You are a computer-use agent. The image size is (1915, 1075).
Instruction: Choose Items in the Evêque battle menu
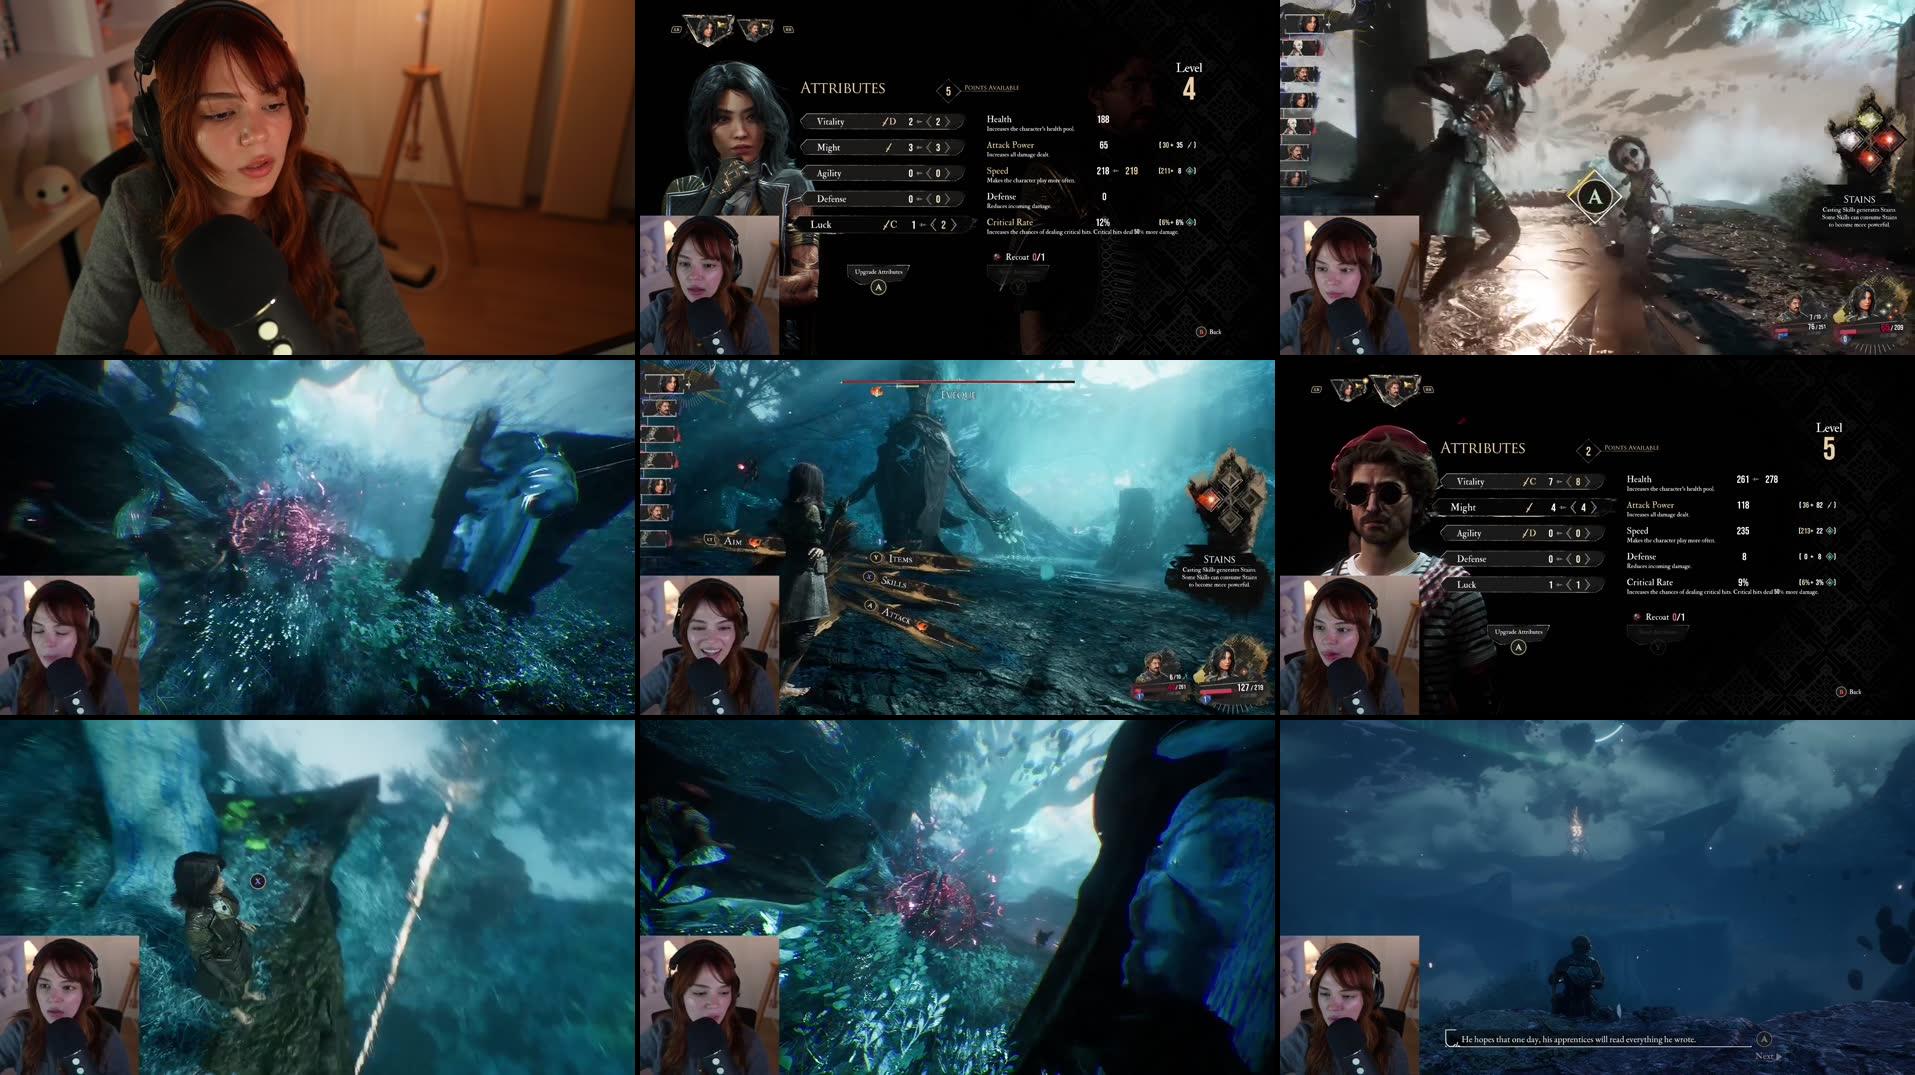pos(900,559)
